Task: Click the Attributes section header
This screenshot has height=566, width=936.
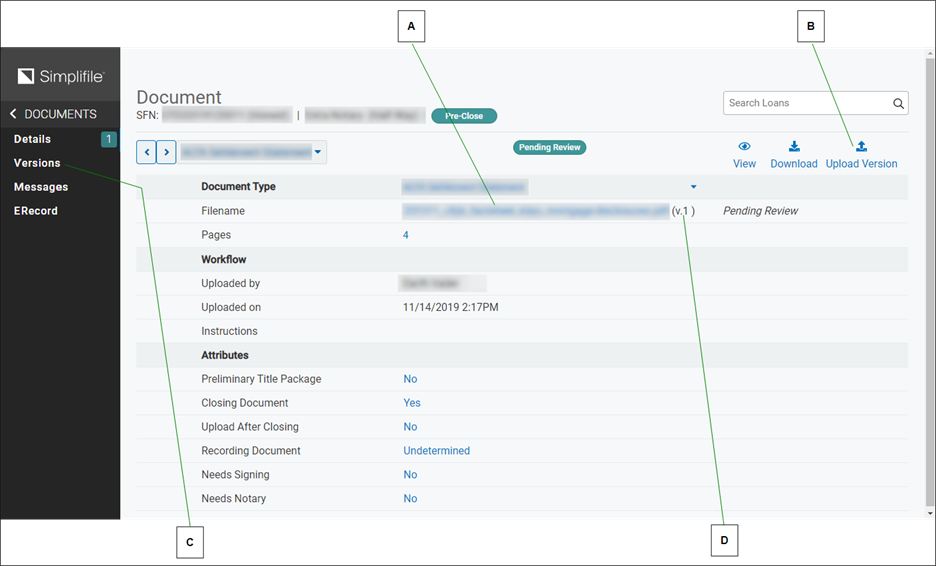Action: (224, 355)
